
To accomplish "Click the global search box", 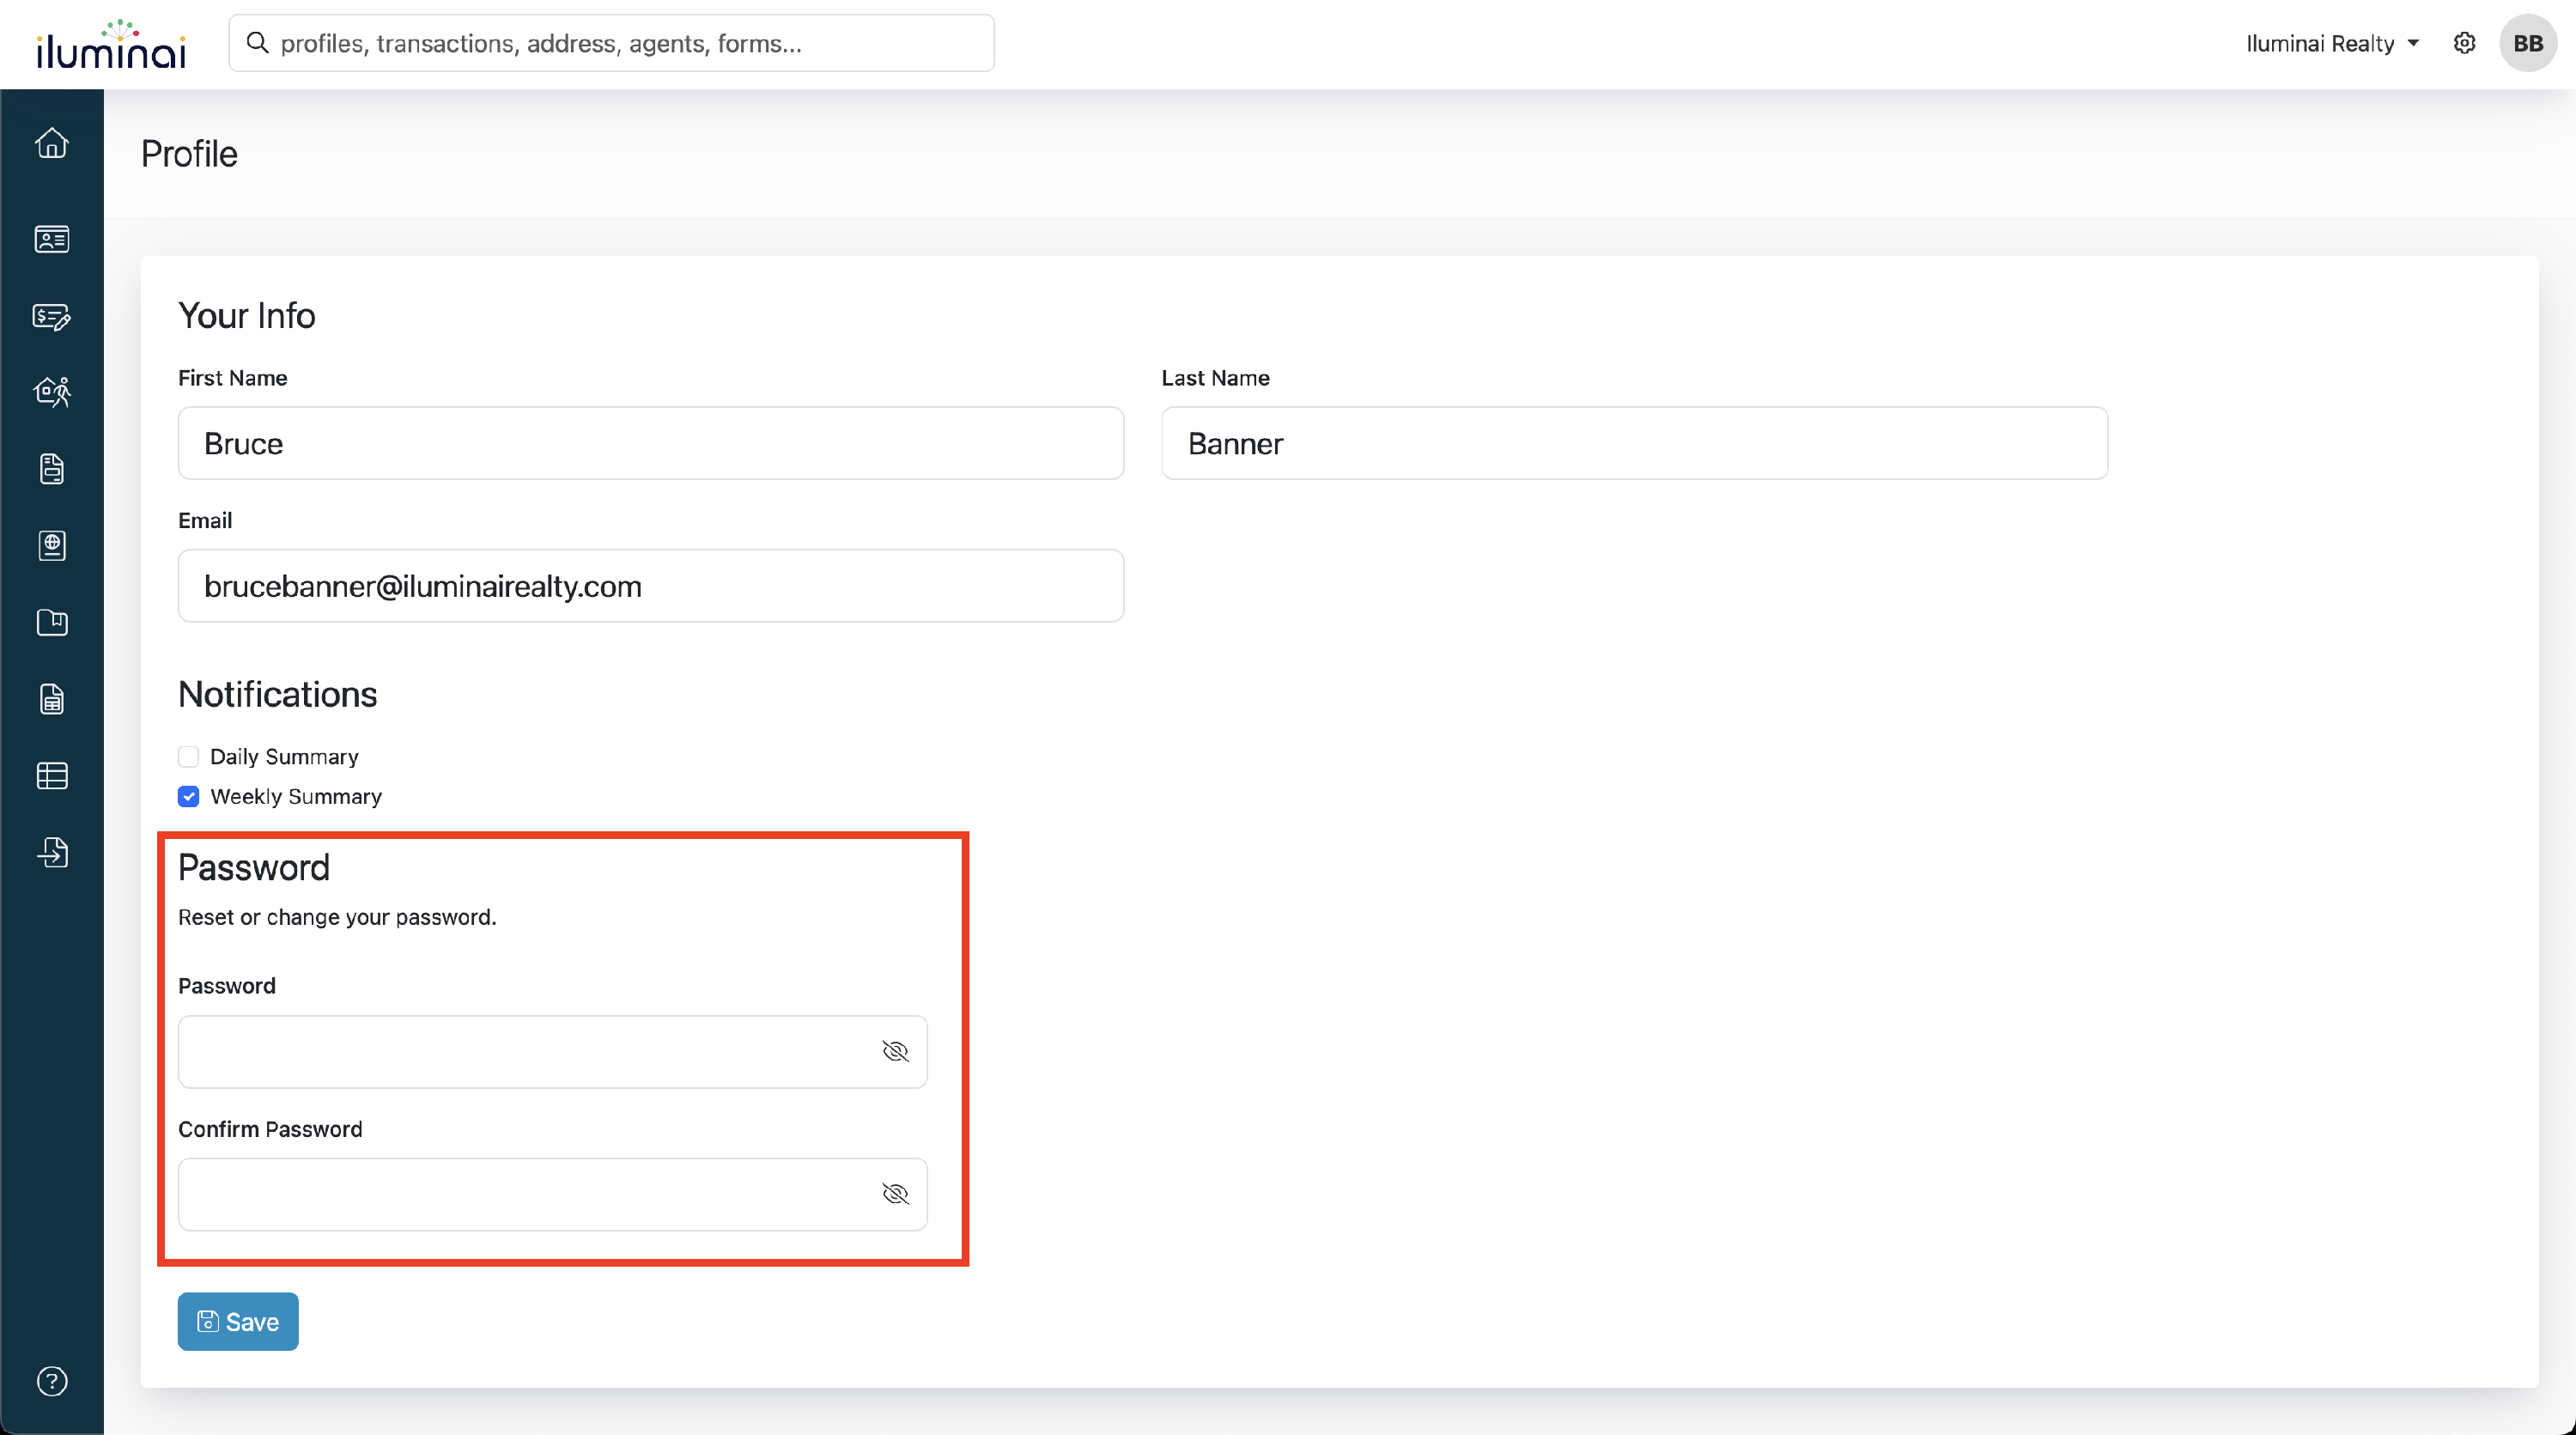I will [x=611, y=43].
